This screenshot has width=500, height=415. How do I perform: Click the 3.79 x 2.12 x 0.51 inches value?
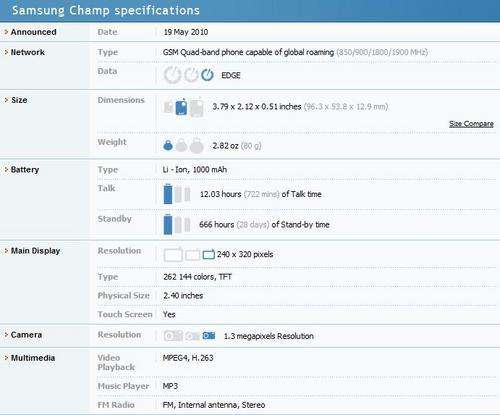257,107
